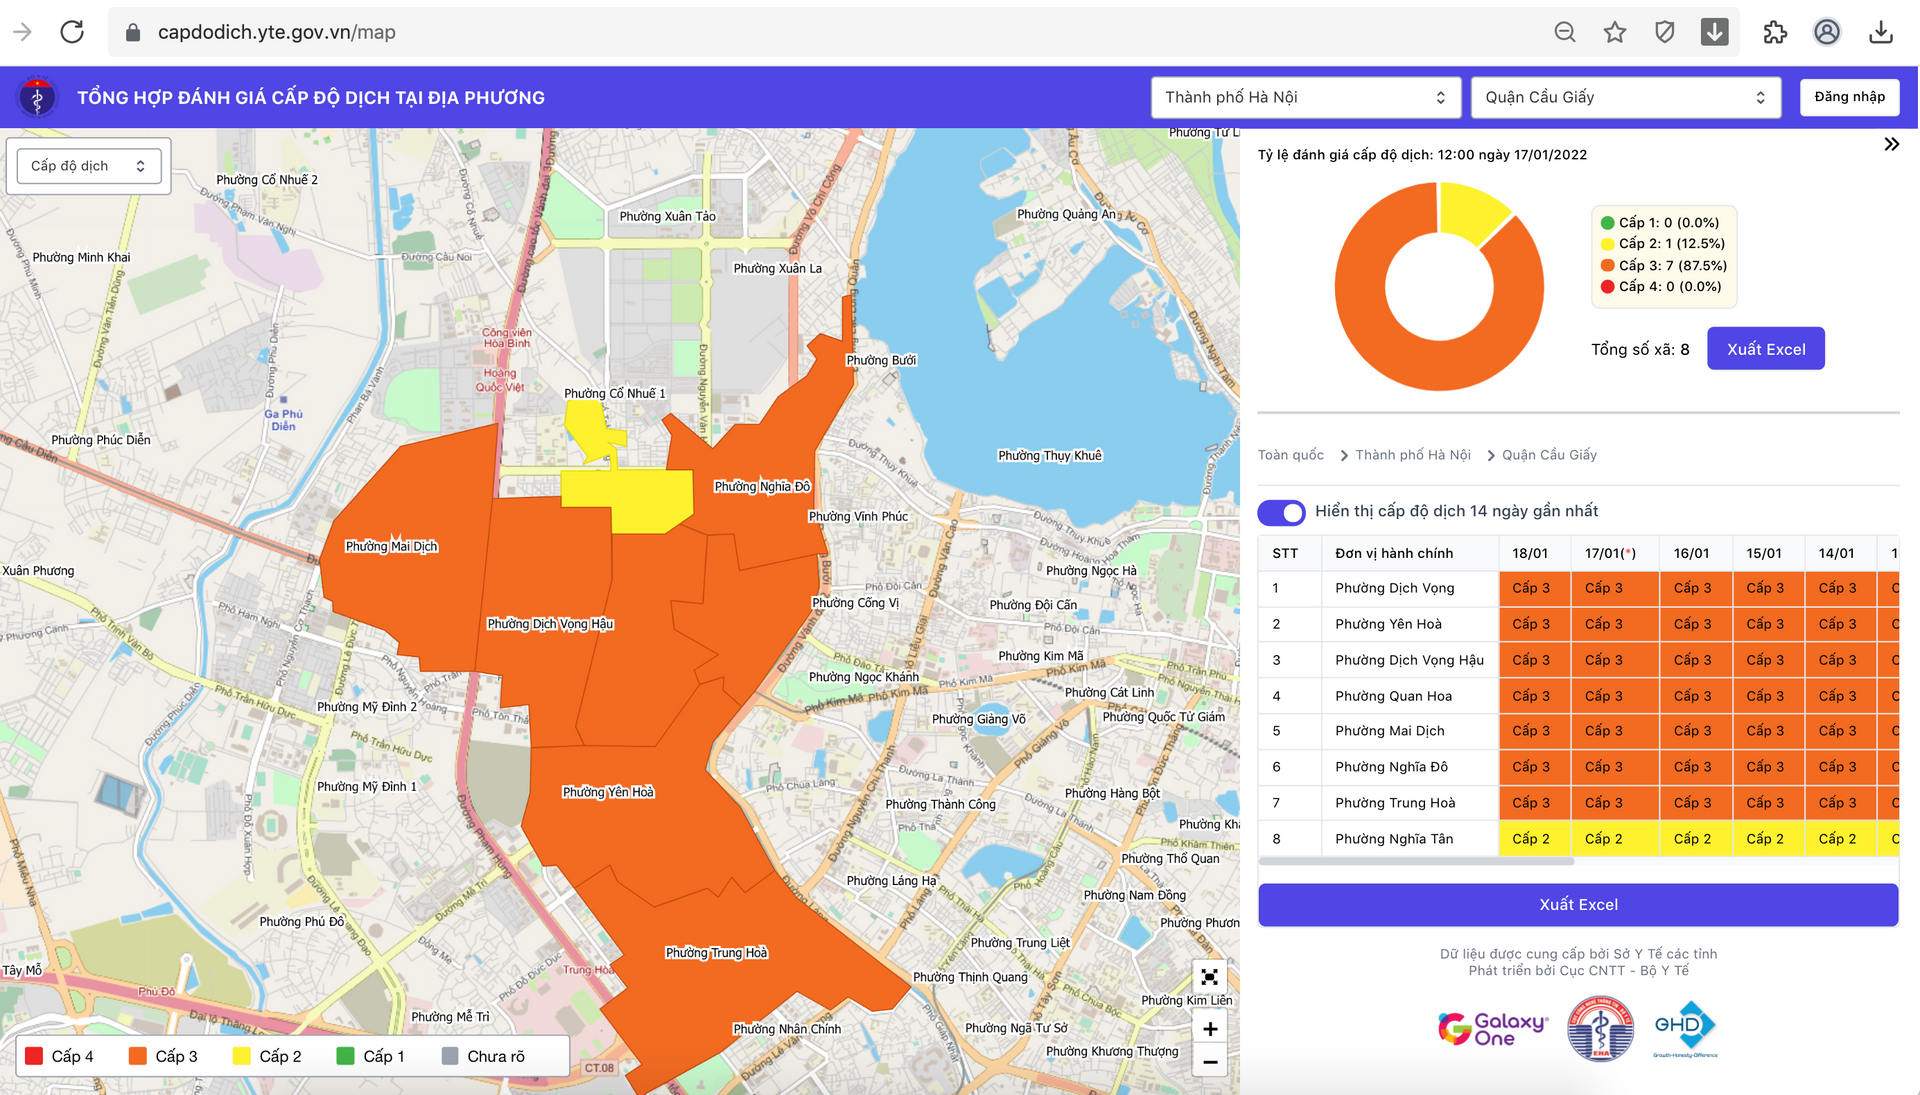Screen dimensions: 1920x1095
Task: Select Phường Nghĩa Đô in the table
Action: coord(1578,767)
